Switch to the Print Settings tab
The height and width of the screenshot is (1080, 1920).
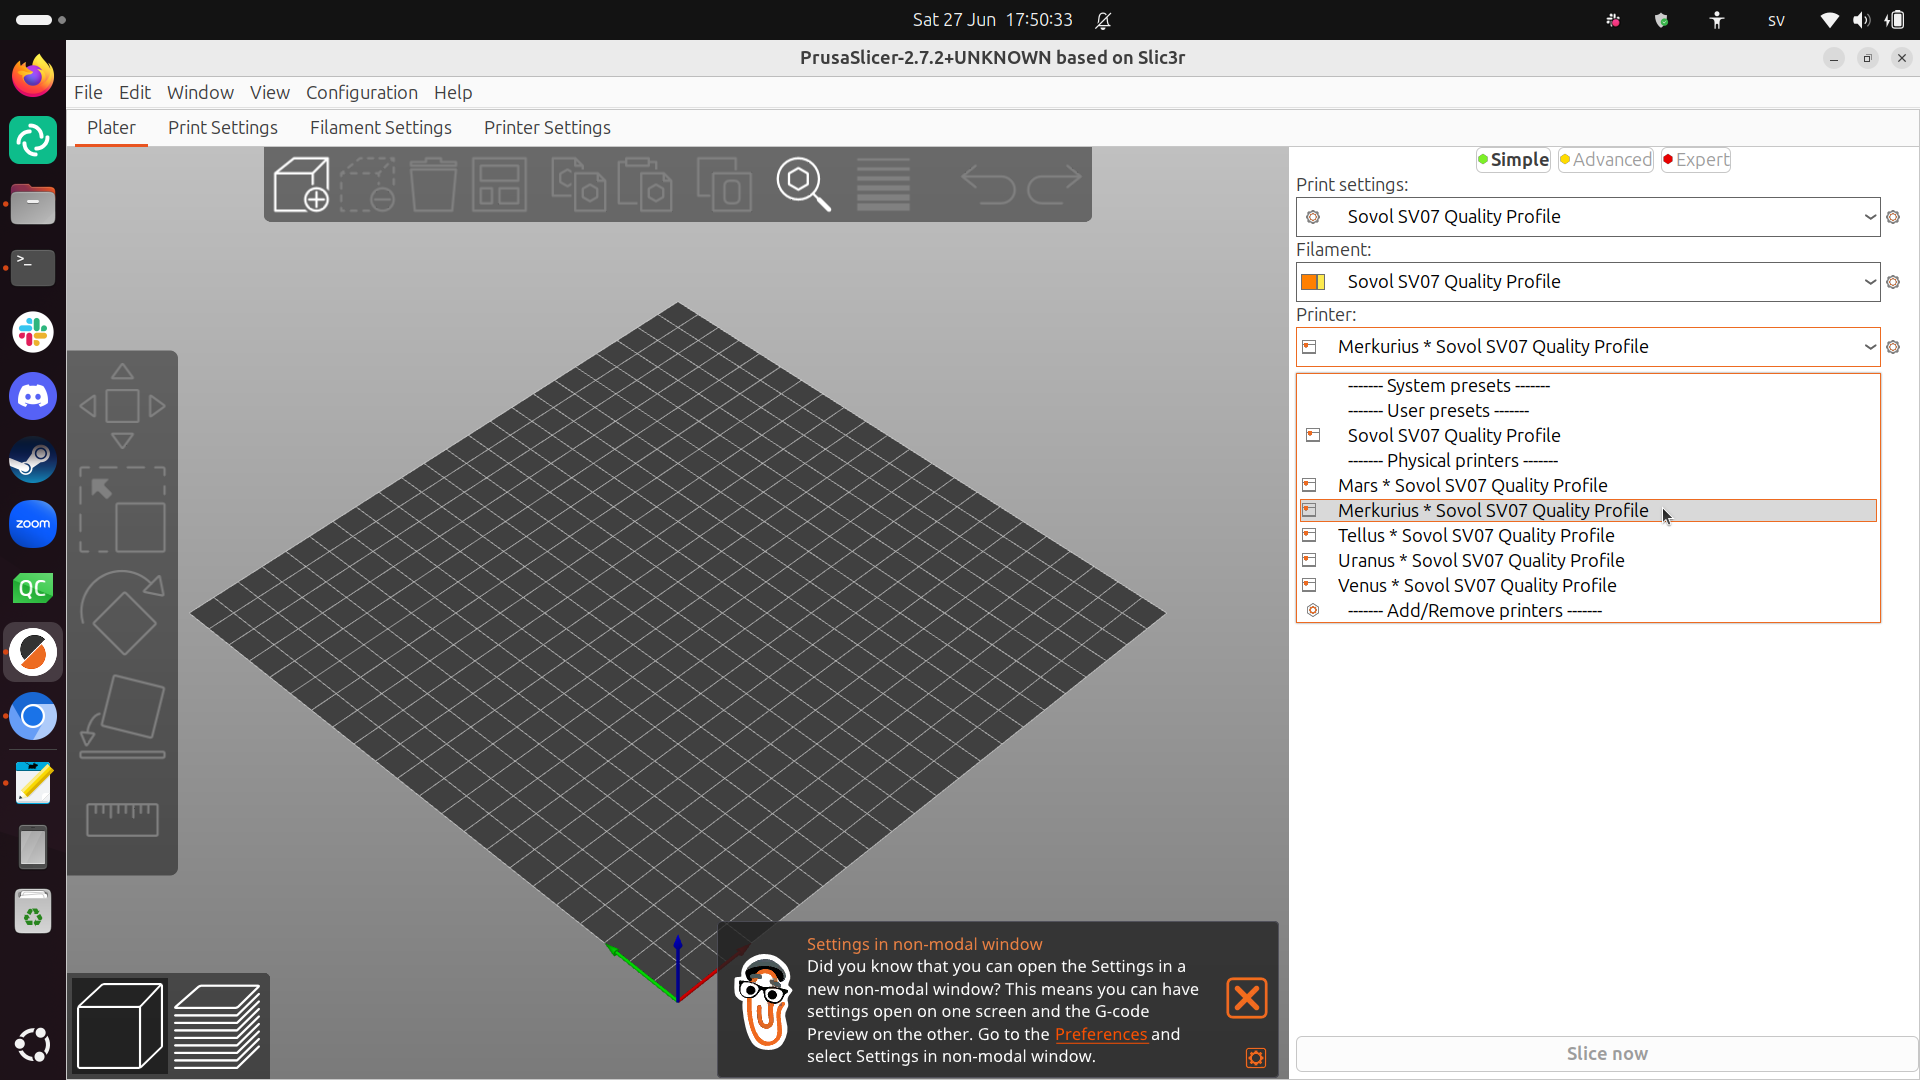(223, 128)
